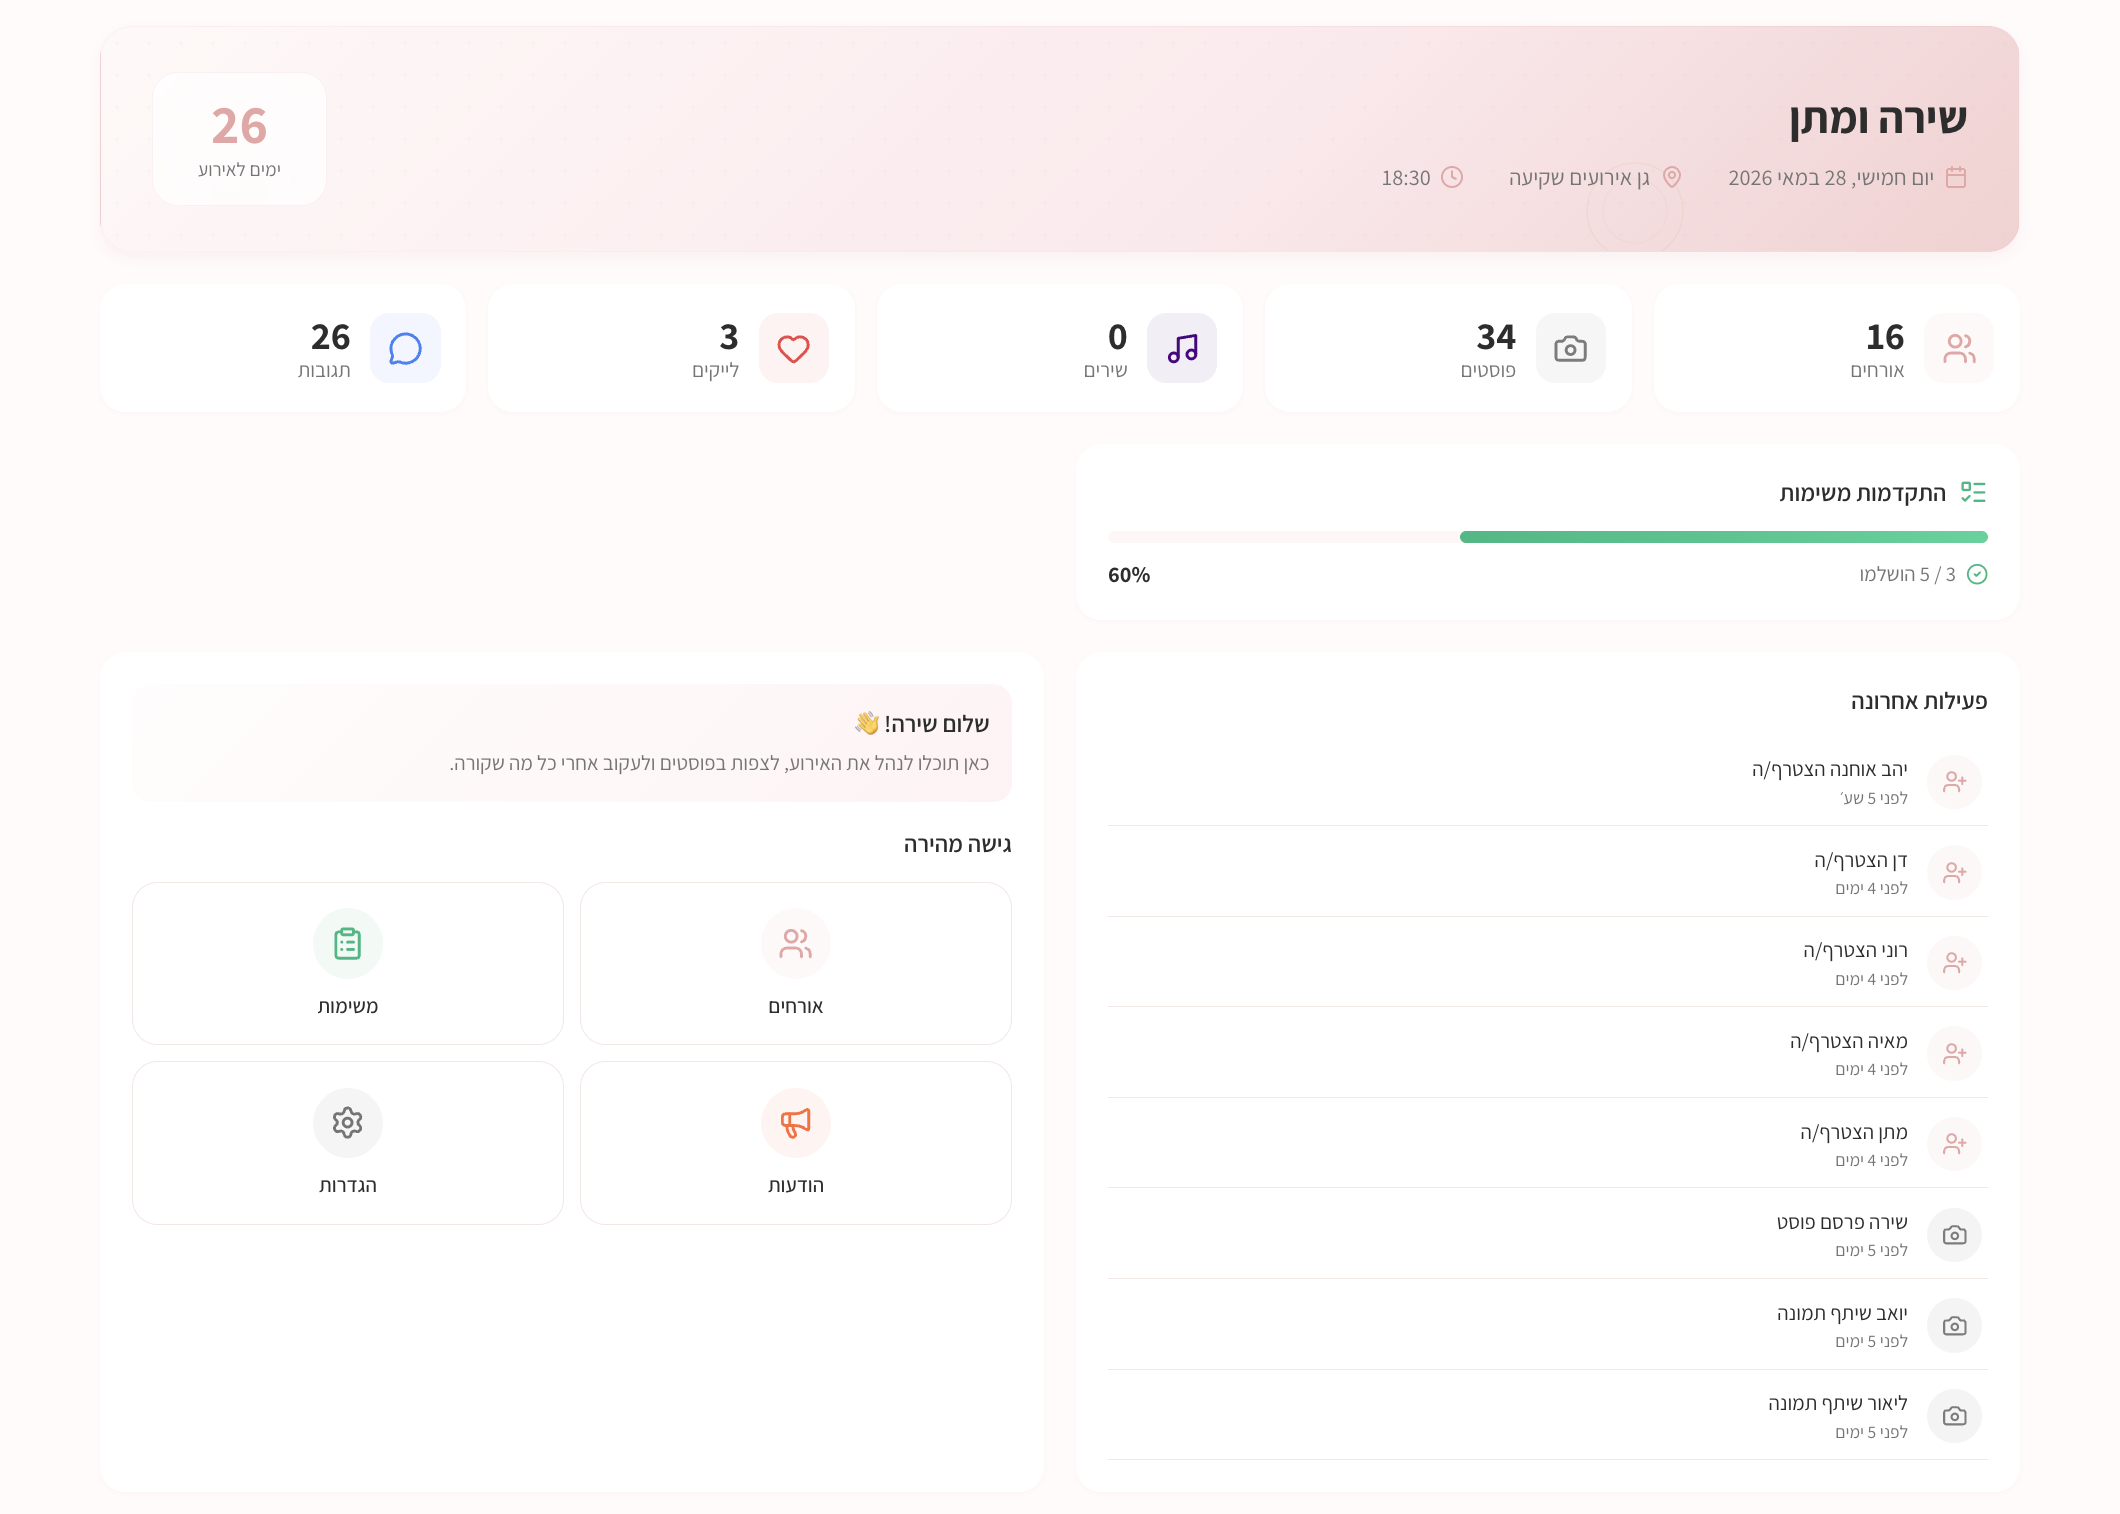Image resolution: width=2120 pixels, height=1514 pixels.
Task: Click the activity row ליאור שיתף תמונה
Action: pos(1548,1415)
